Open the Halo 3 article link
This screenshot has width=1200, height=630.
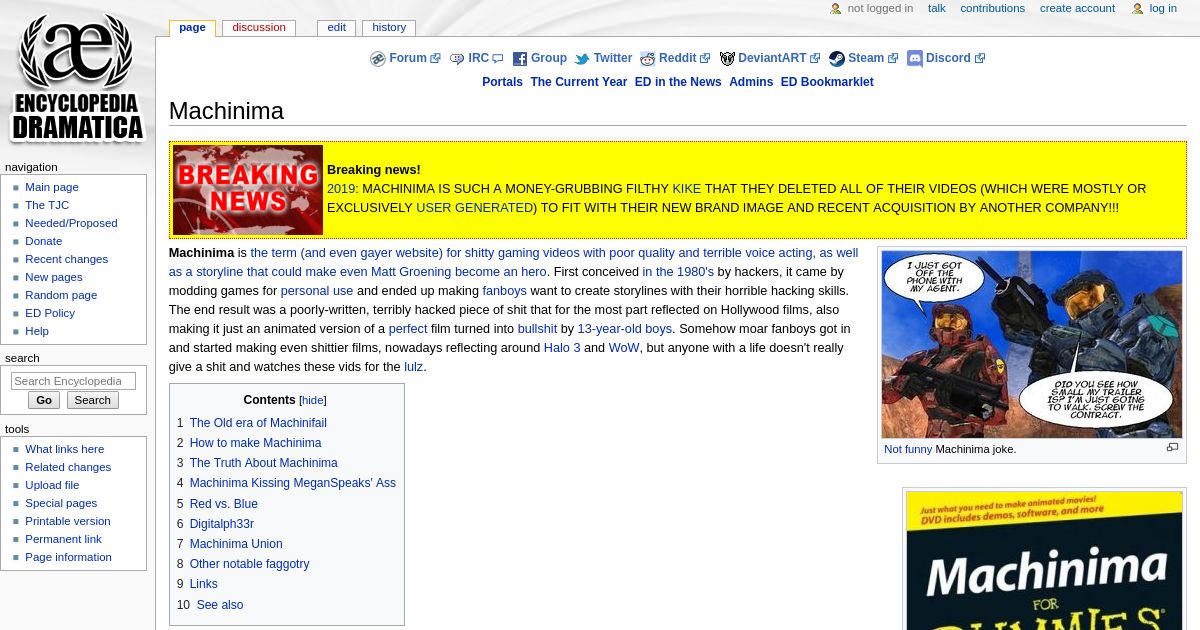(x=562, y=348)
